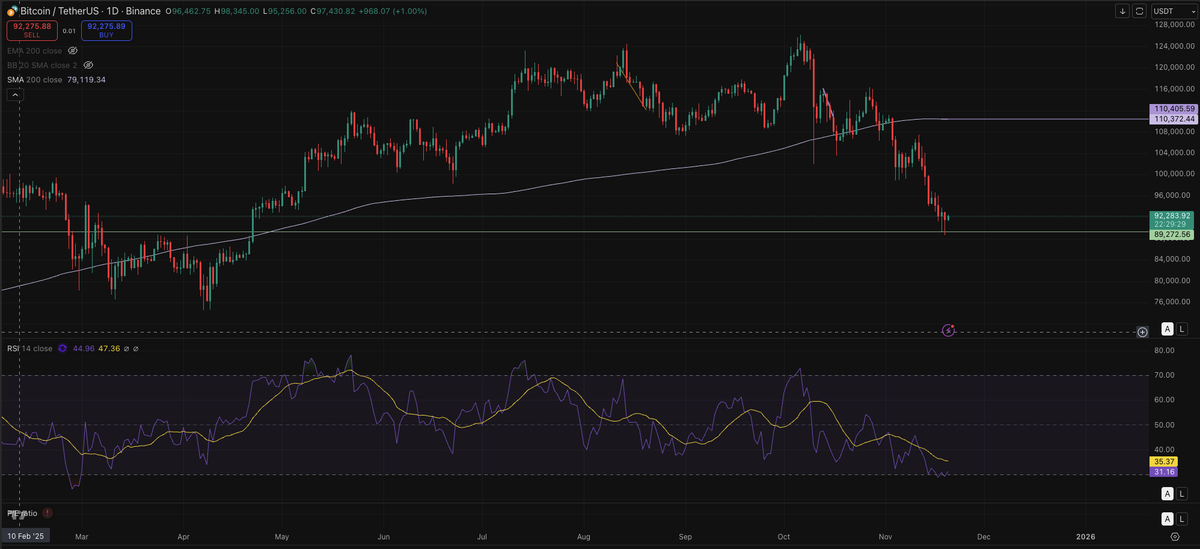
Task: Click the red warning icon beside PE ratio
Action: pyautogui.click(x=47, y=513)
